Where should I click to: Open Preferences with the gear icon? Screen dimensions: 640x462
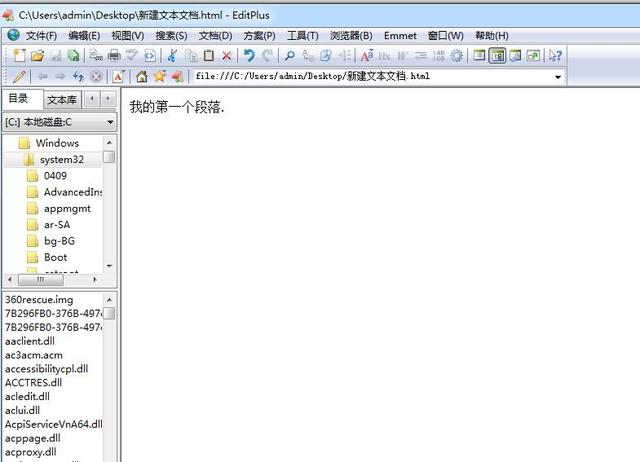click(x=456, y=55)
